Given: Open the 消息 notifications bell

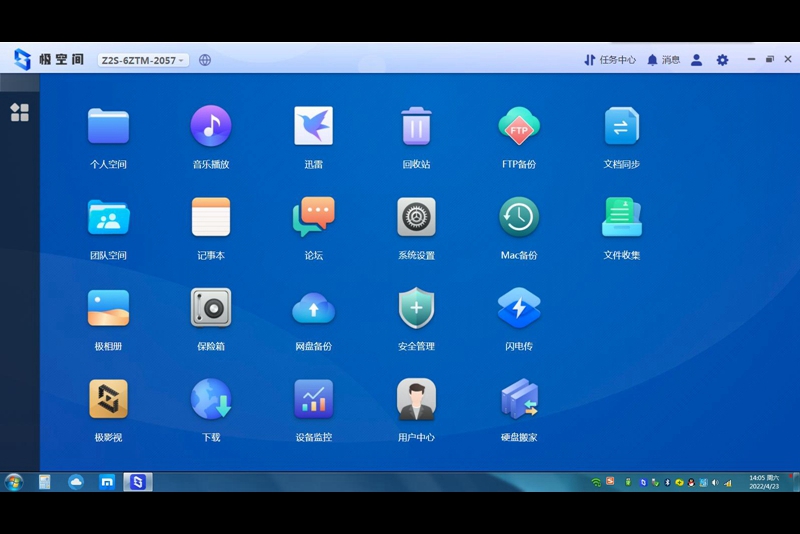Looking at the screenshot, I should [x=663, y=60].
